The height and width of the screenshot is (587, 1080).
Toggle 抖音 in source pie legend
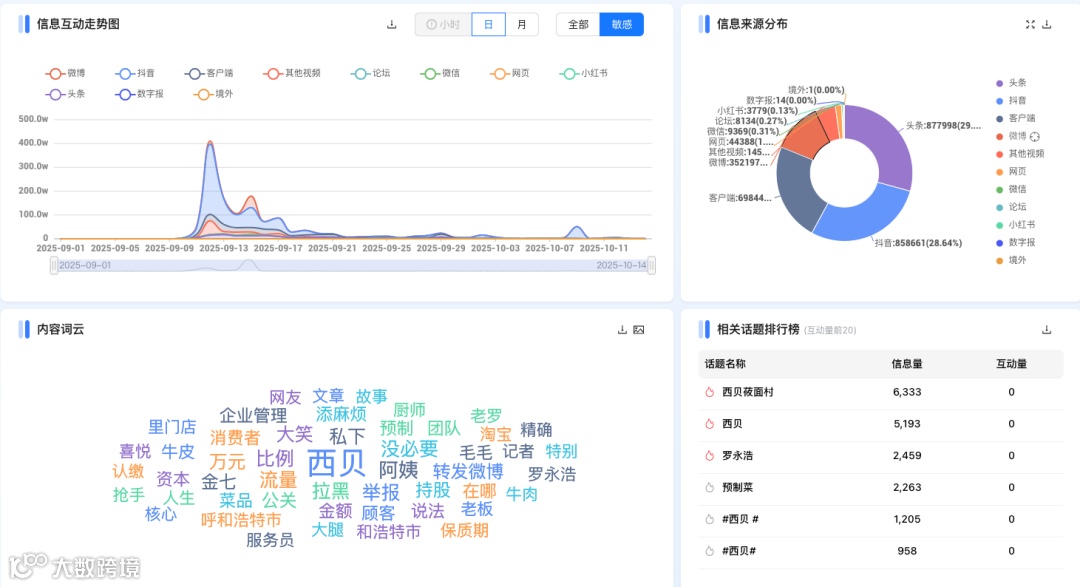click(x=1011, y=101)
